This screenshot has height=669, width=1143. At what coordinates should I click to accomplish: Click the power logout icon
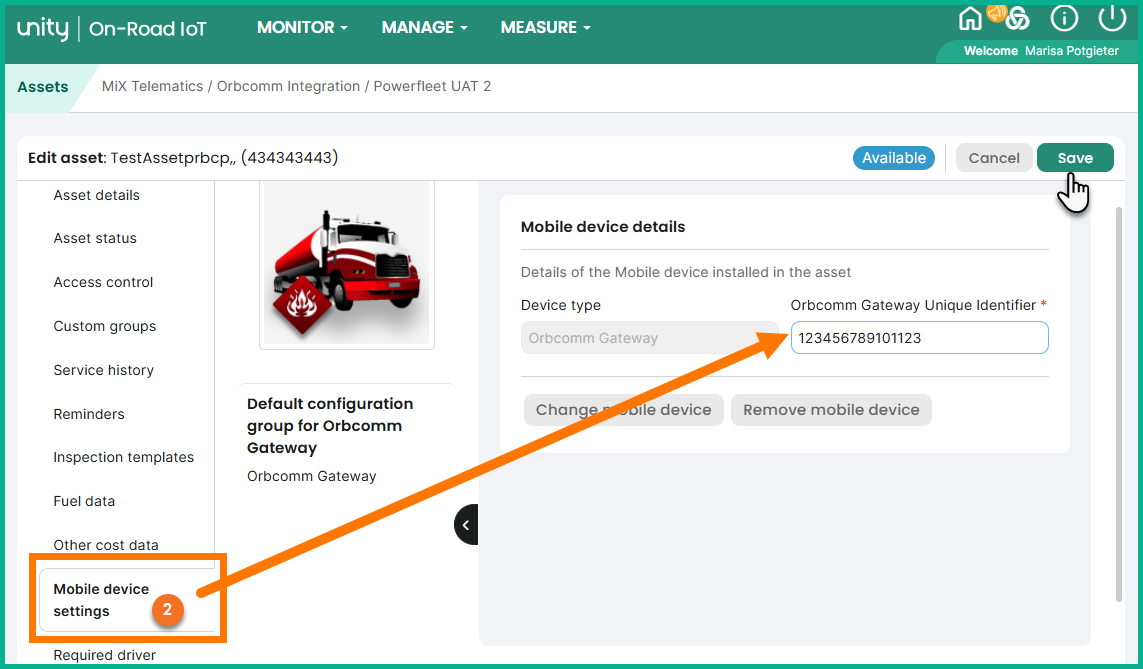pyautogui.click(x=1111, y=18)
